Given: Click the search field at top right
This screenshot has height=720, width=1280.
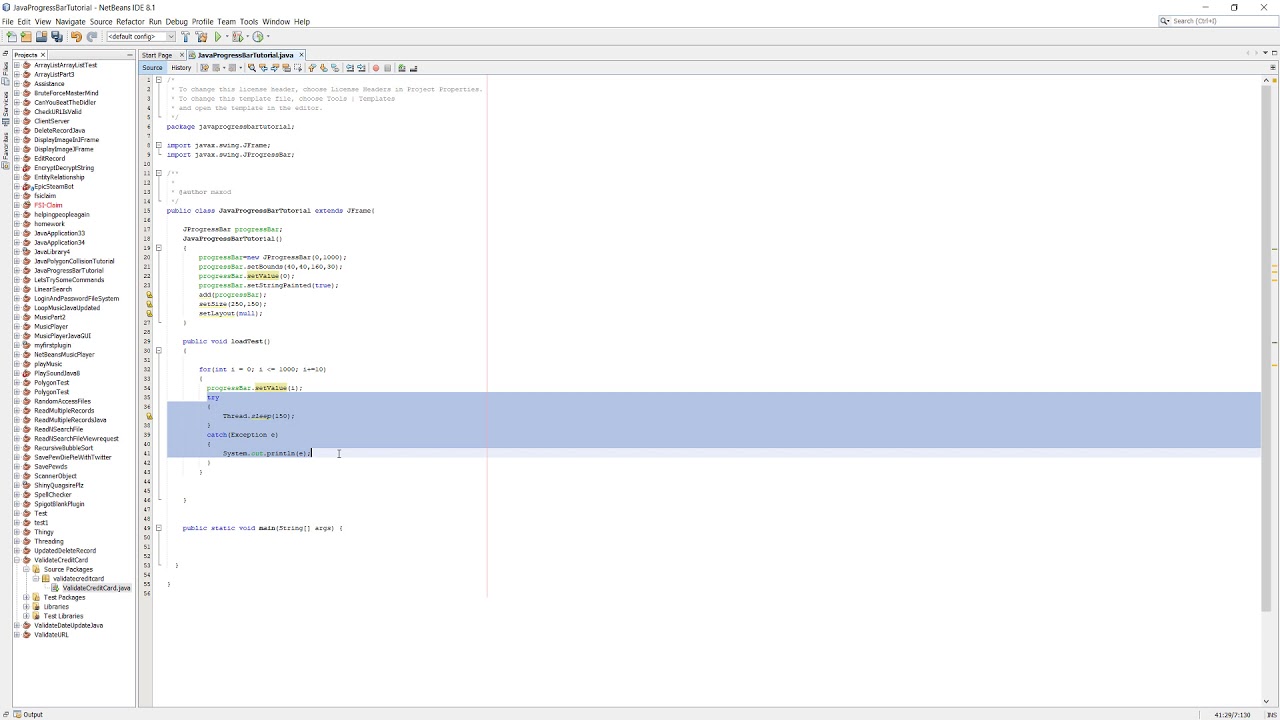Looking at the screenshot, I should tap(1217, 21).
